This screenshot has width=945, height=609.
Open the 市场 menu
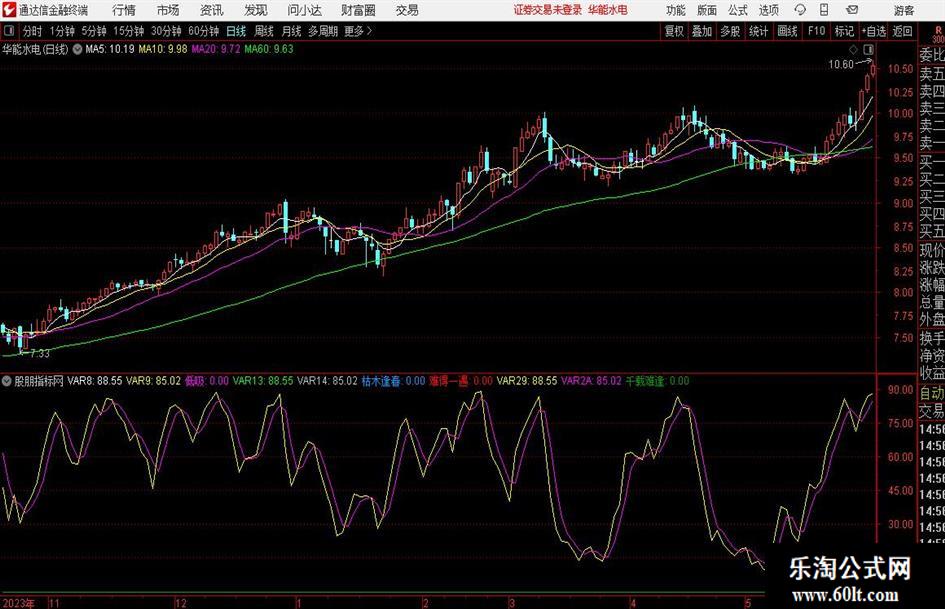[x=168, y=10]
